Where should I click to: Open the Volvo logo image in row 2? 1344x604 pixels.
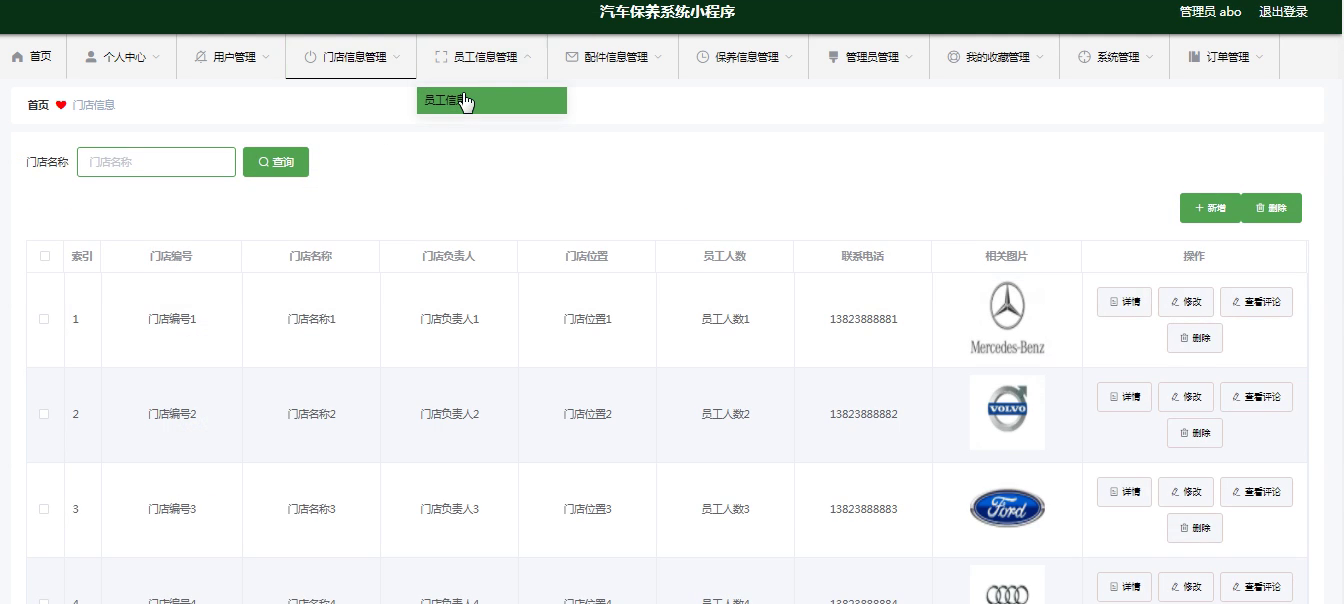1007,412
